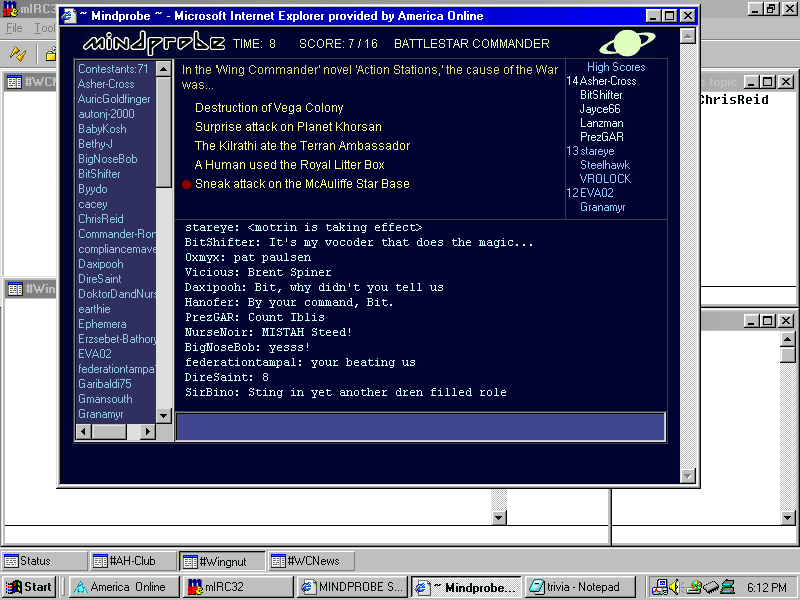This screenshot has width=800, height=600.
Task: Select DireSaint in the contestants list
Action: [x=100, y=279]
